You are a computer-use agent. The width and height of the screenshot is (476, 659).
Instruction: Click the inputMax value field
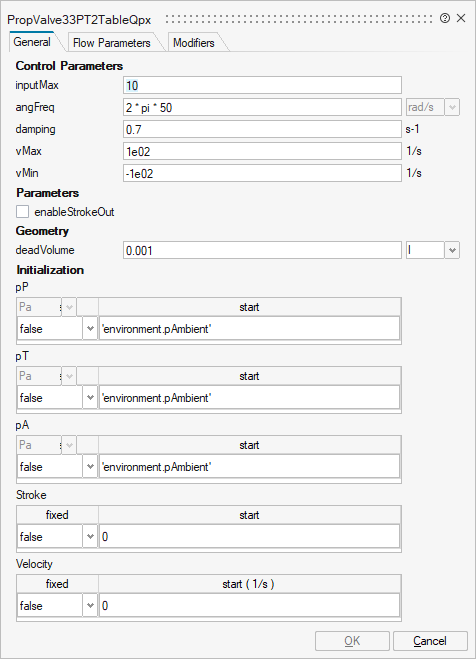click(x=262, y=85)
